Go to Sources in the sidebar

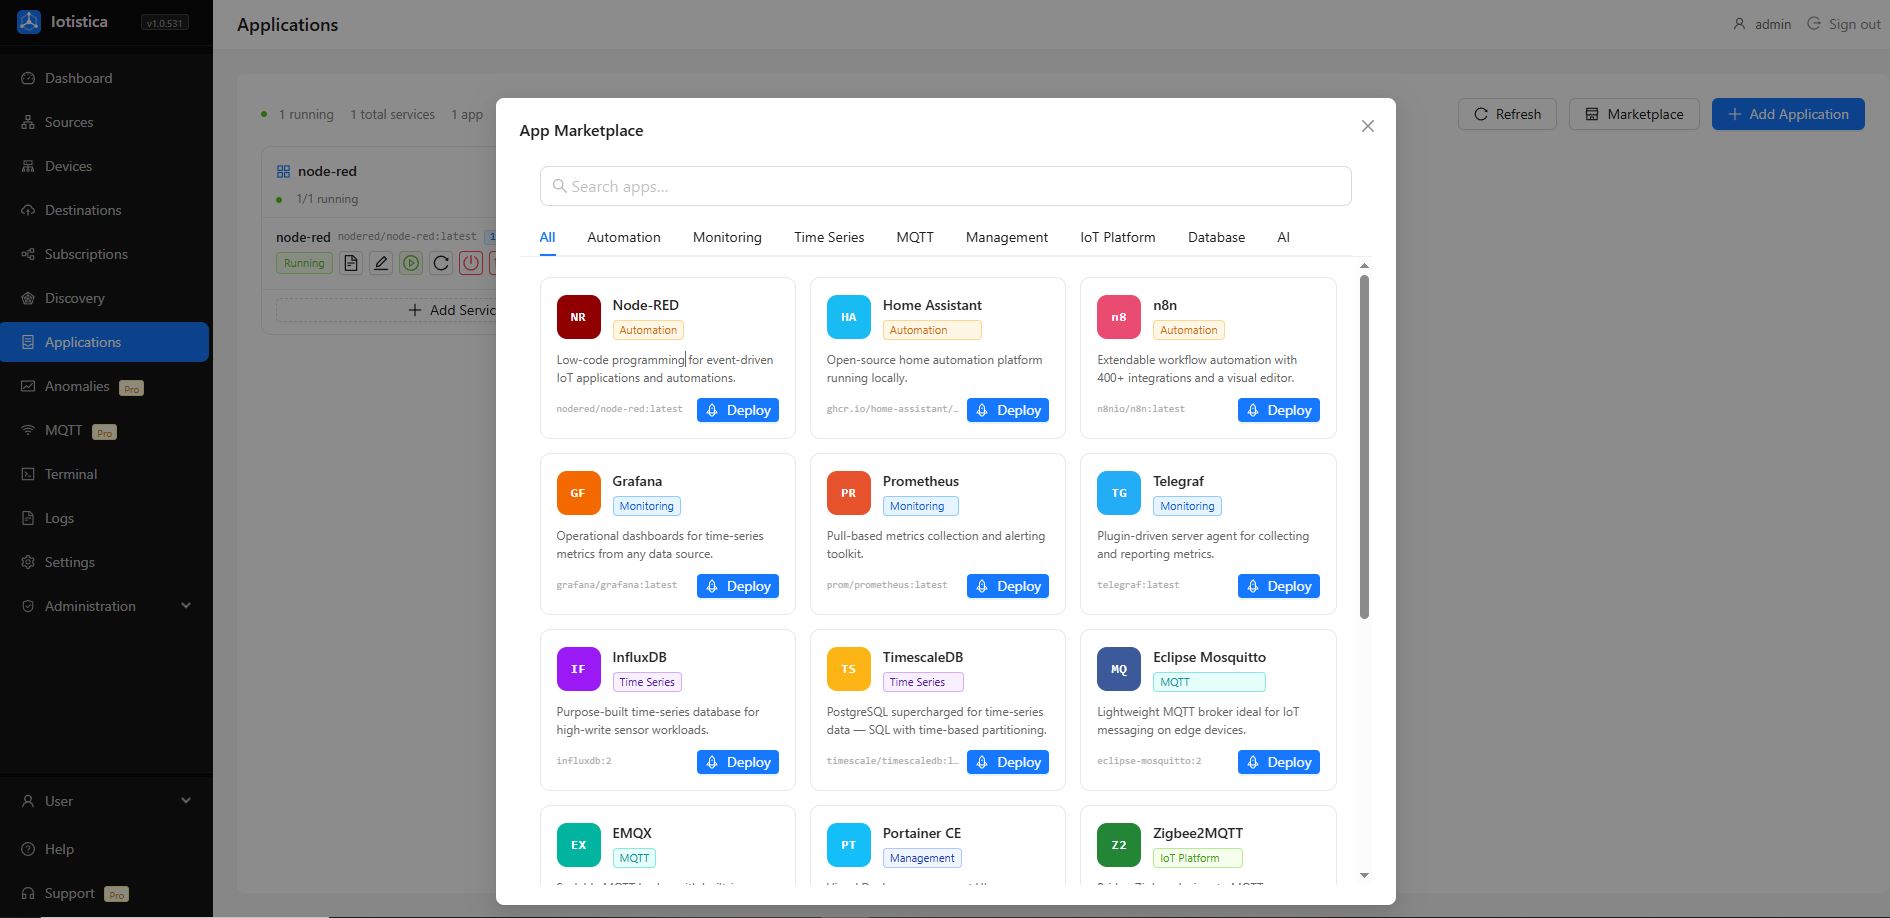pos(105,122)
